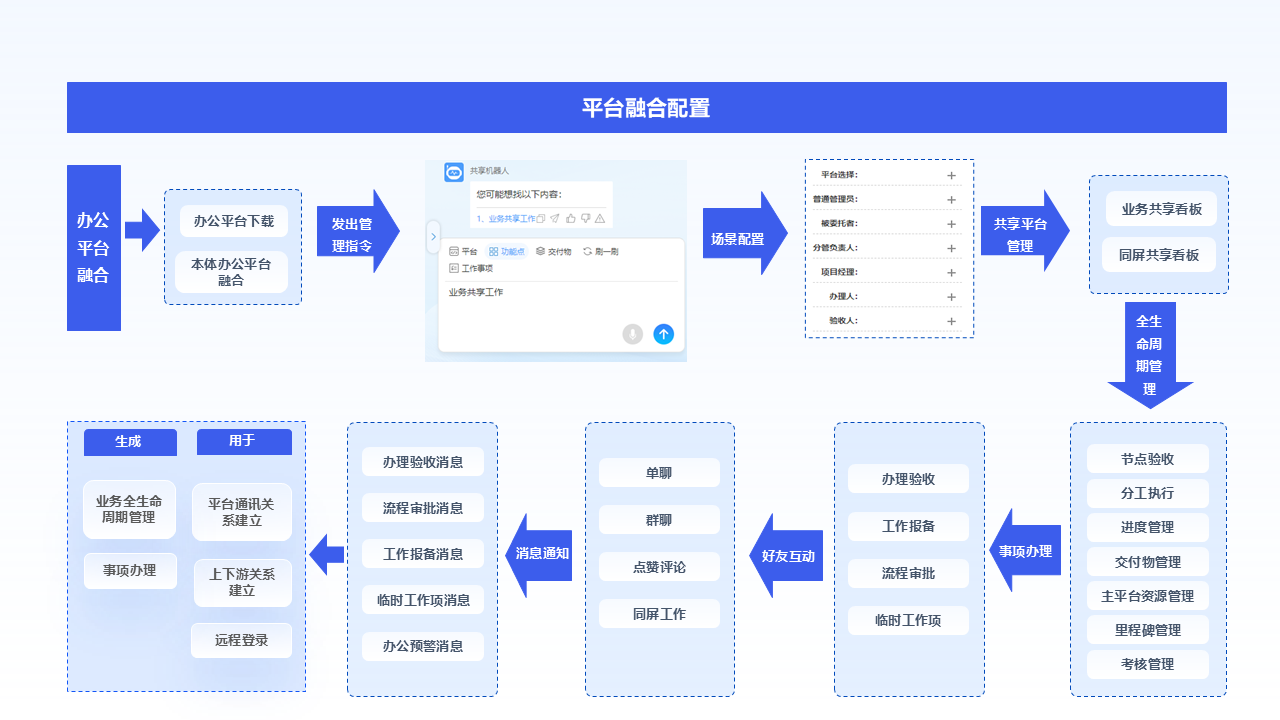Click the 办公平台融合 block
Viewport: 1280px width, 720px height.
coord(94,248)
